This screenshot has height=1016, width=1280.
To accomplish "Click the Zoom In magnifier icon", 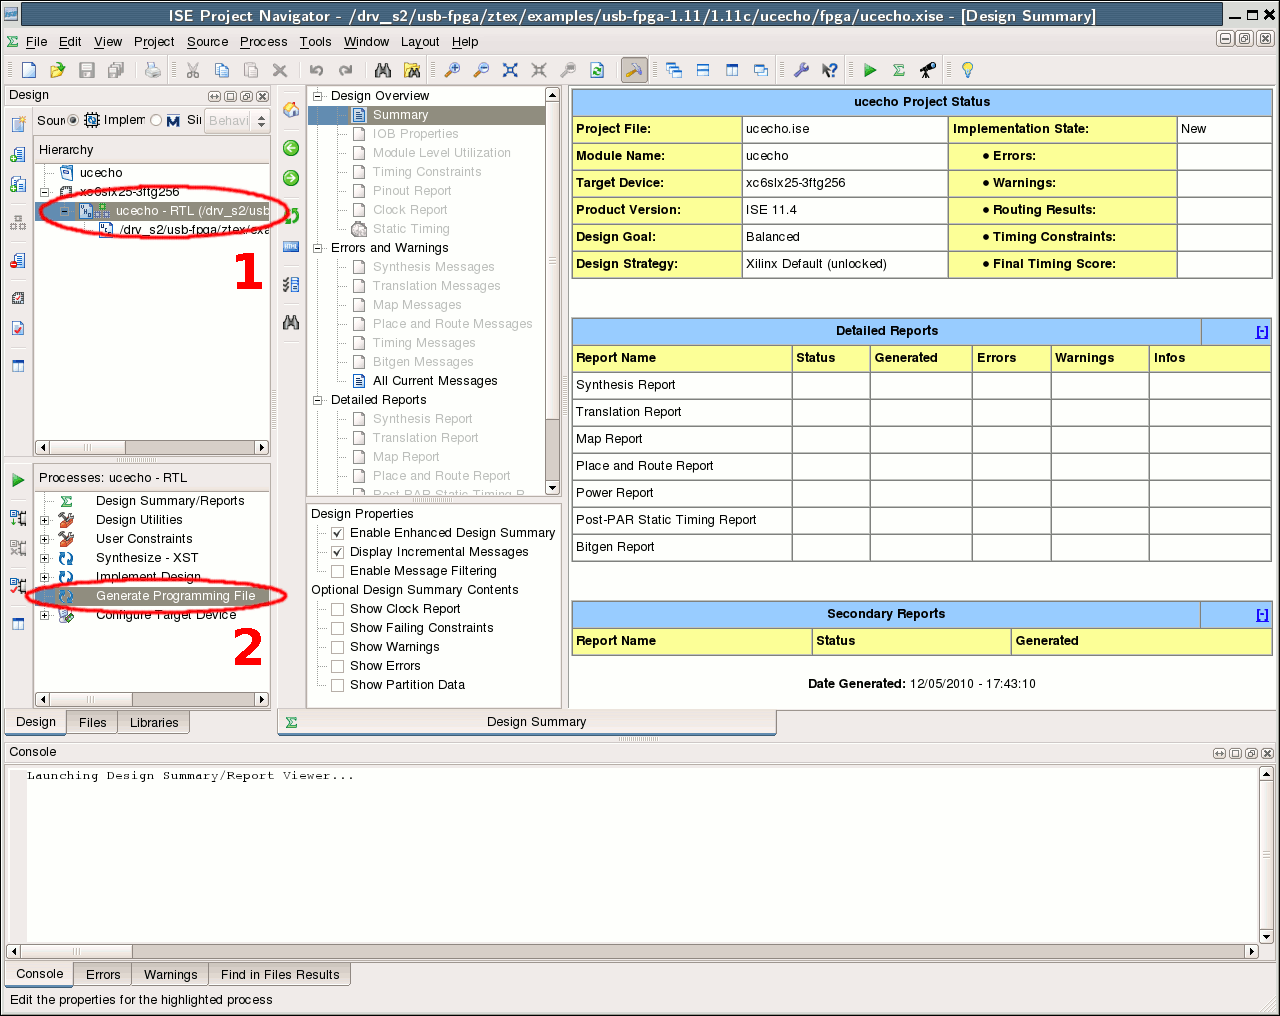I will point(452,70).
